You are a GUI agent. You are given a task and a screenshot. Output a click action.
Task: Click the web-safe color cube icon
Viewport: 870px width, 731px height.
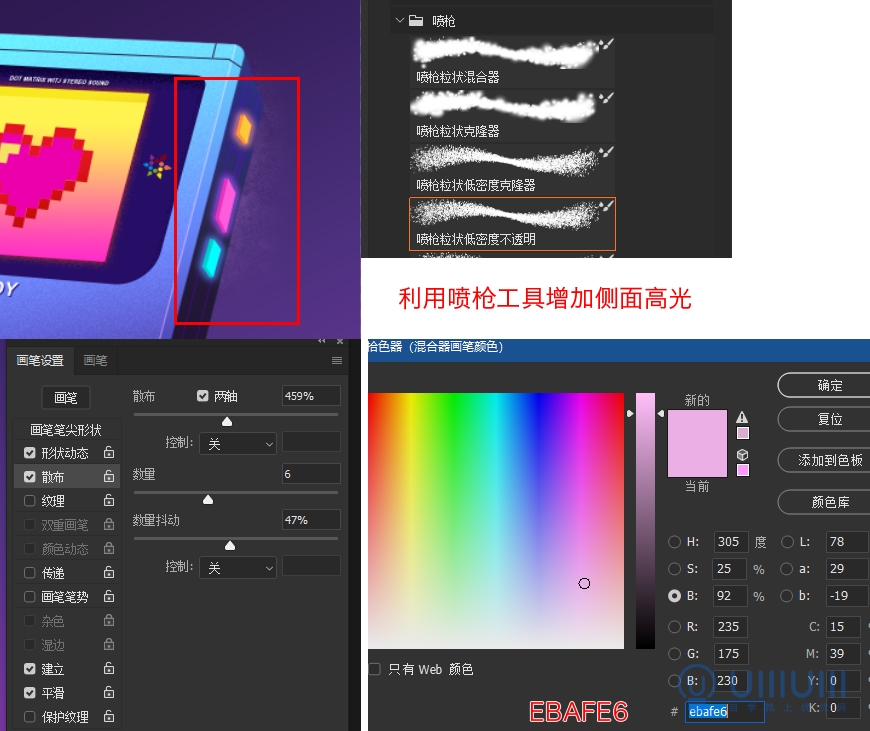[x=742, y=455]
